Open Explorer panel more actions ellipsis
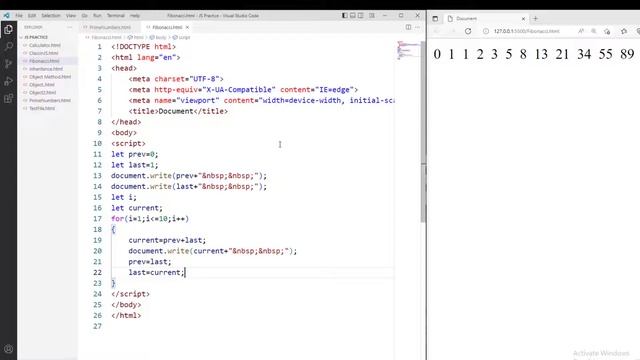640x360 pixels. [x=69, y=27]
